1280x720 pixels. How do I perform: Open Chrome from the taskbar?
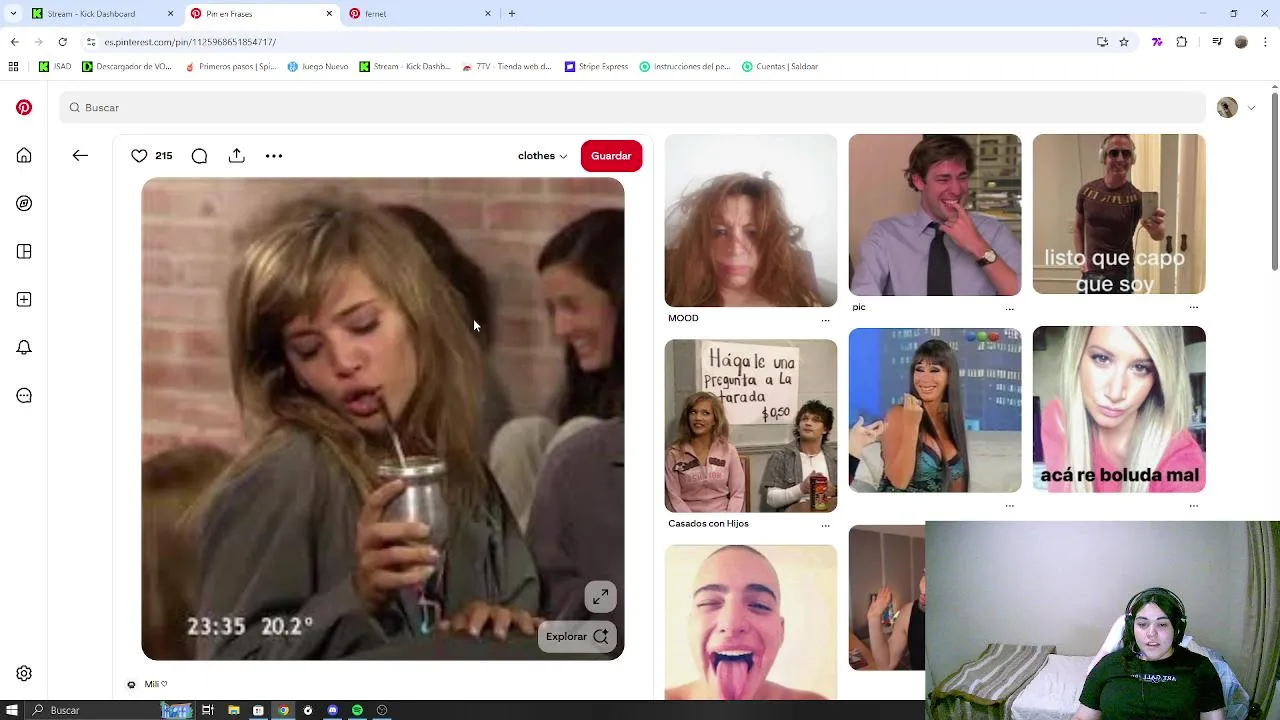(x=283, y=710)
